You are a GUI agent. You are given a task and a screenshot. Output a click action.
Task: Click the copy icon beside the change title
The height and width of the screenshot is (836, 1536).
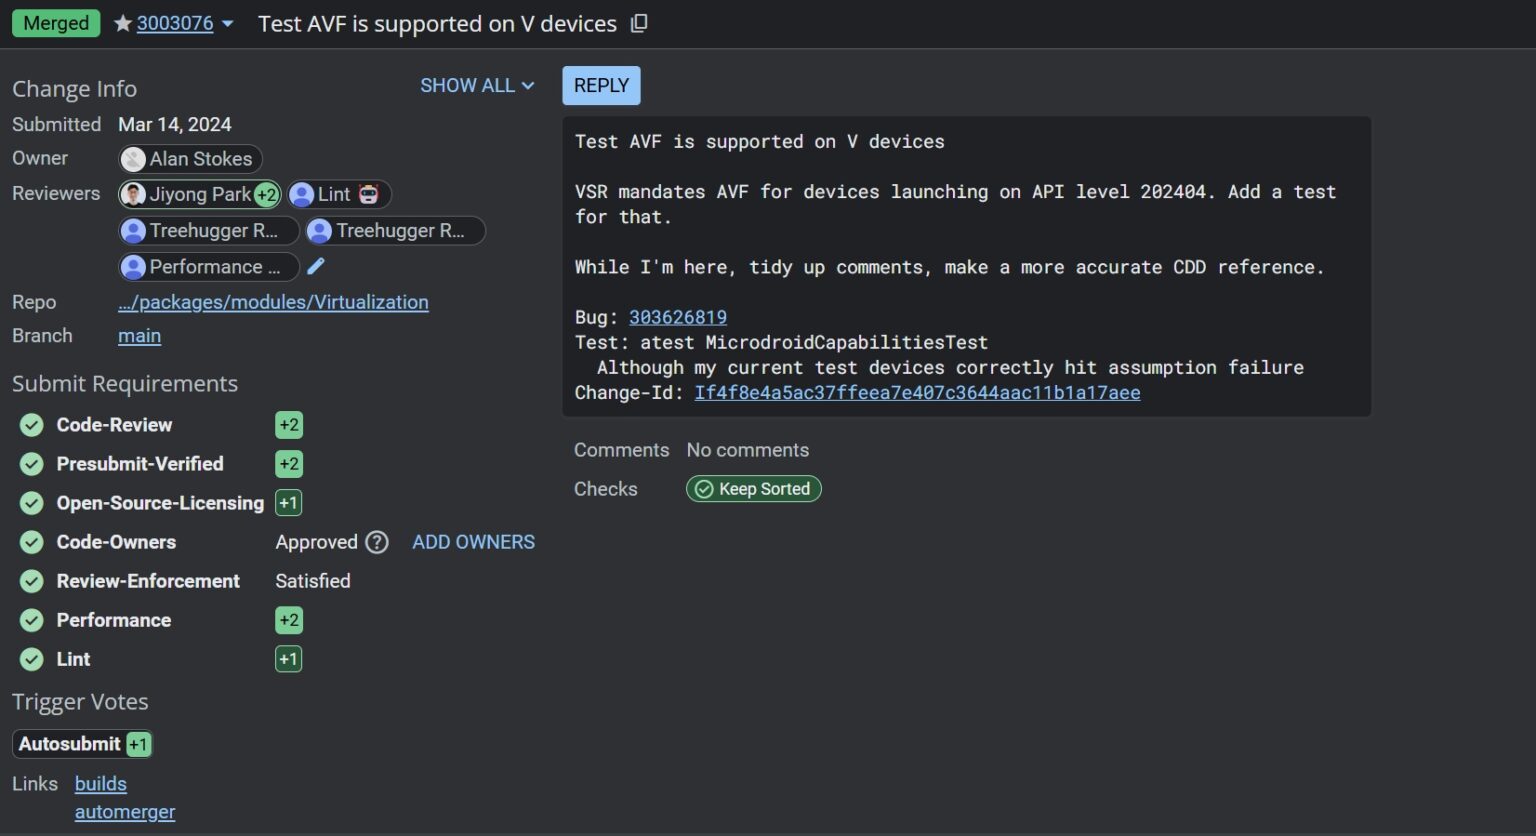coord(639,23)
